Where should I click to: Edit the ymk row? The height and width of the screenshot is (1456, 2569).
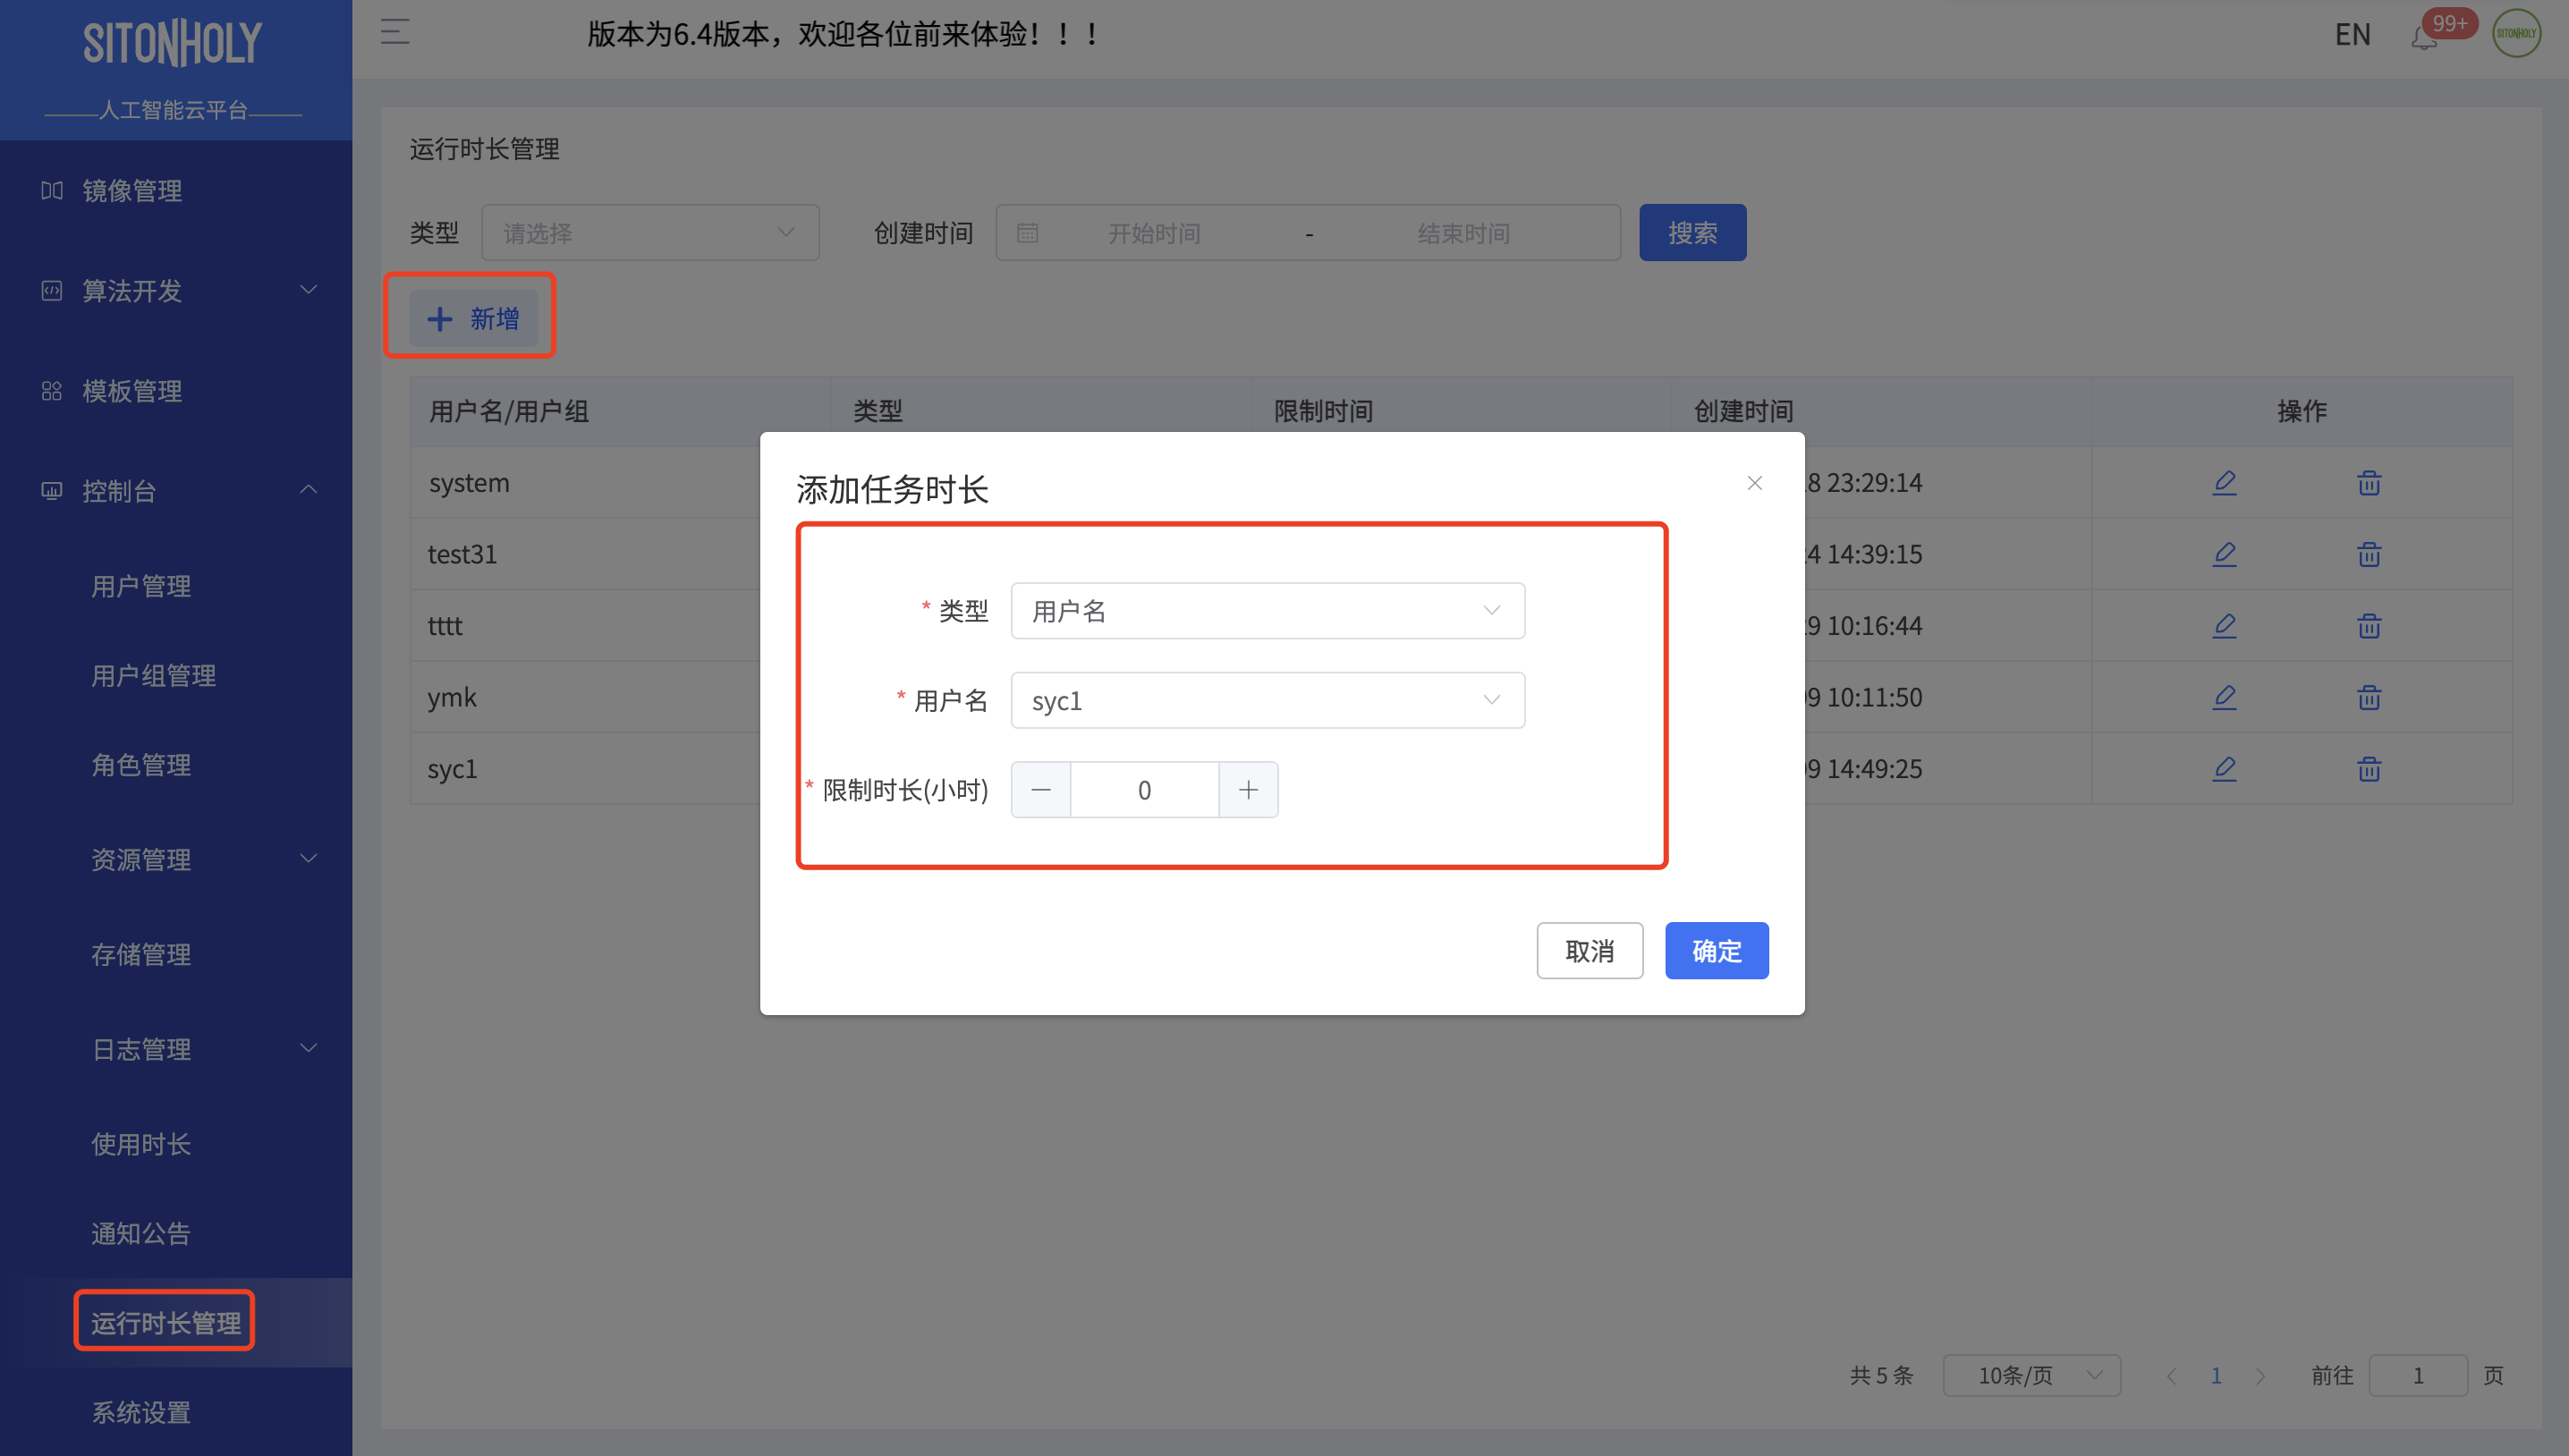(x=2224, y=697)
